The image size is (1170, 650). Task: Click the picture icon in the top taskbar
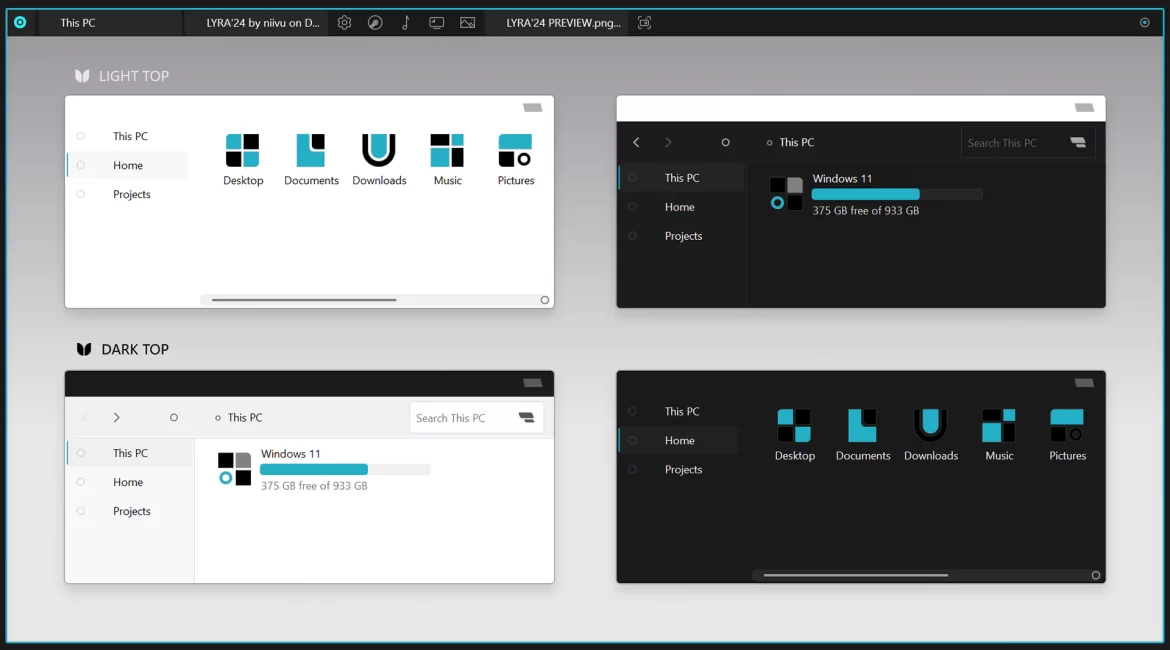pos(467,23)
